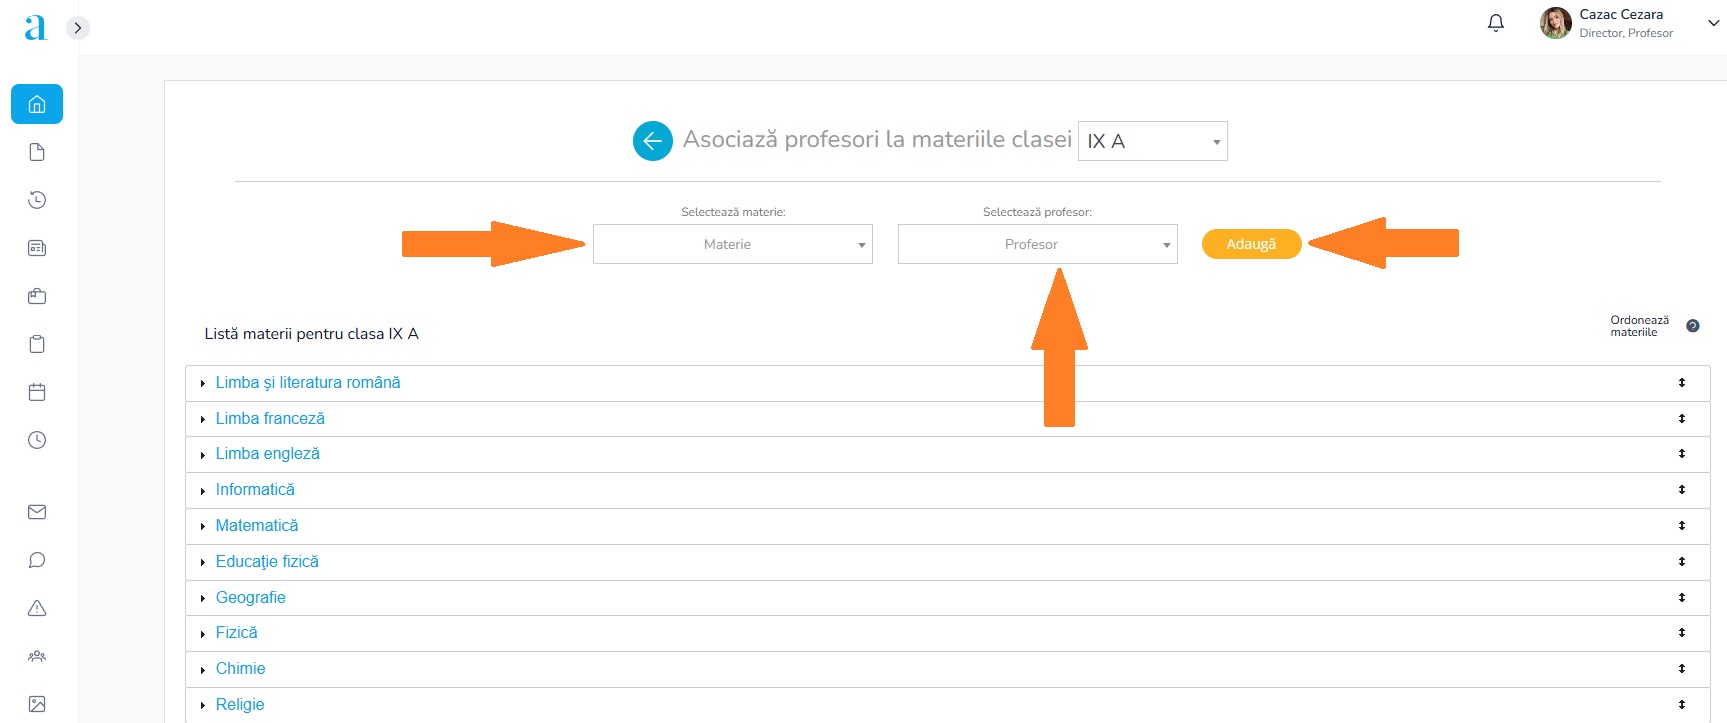Click the notifications bell icon
The image size is (1727, 723).
click(x=1496, y=23)
